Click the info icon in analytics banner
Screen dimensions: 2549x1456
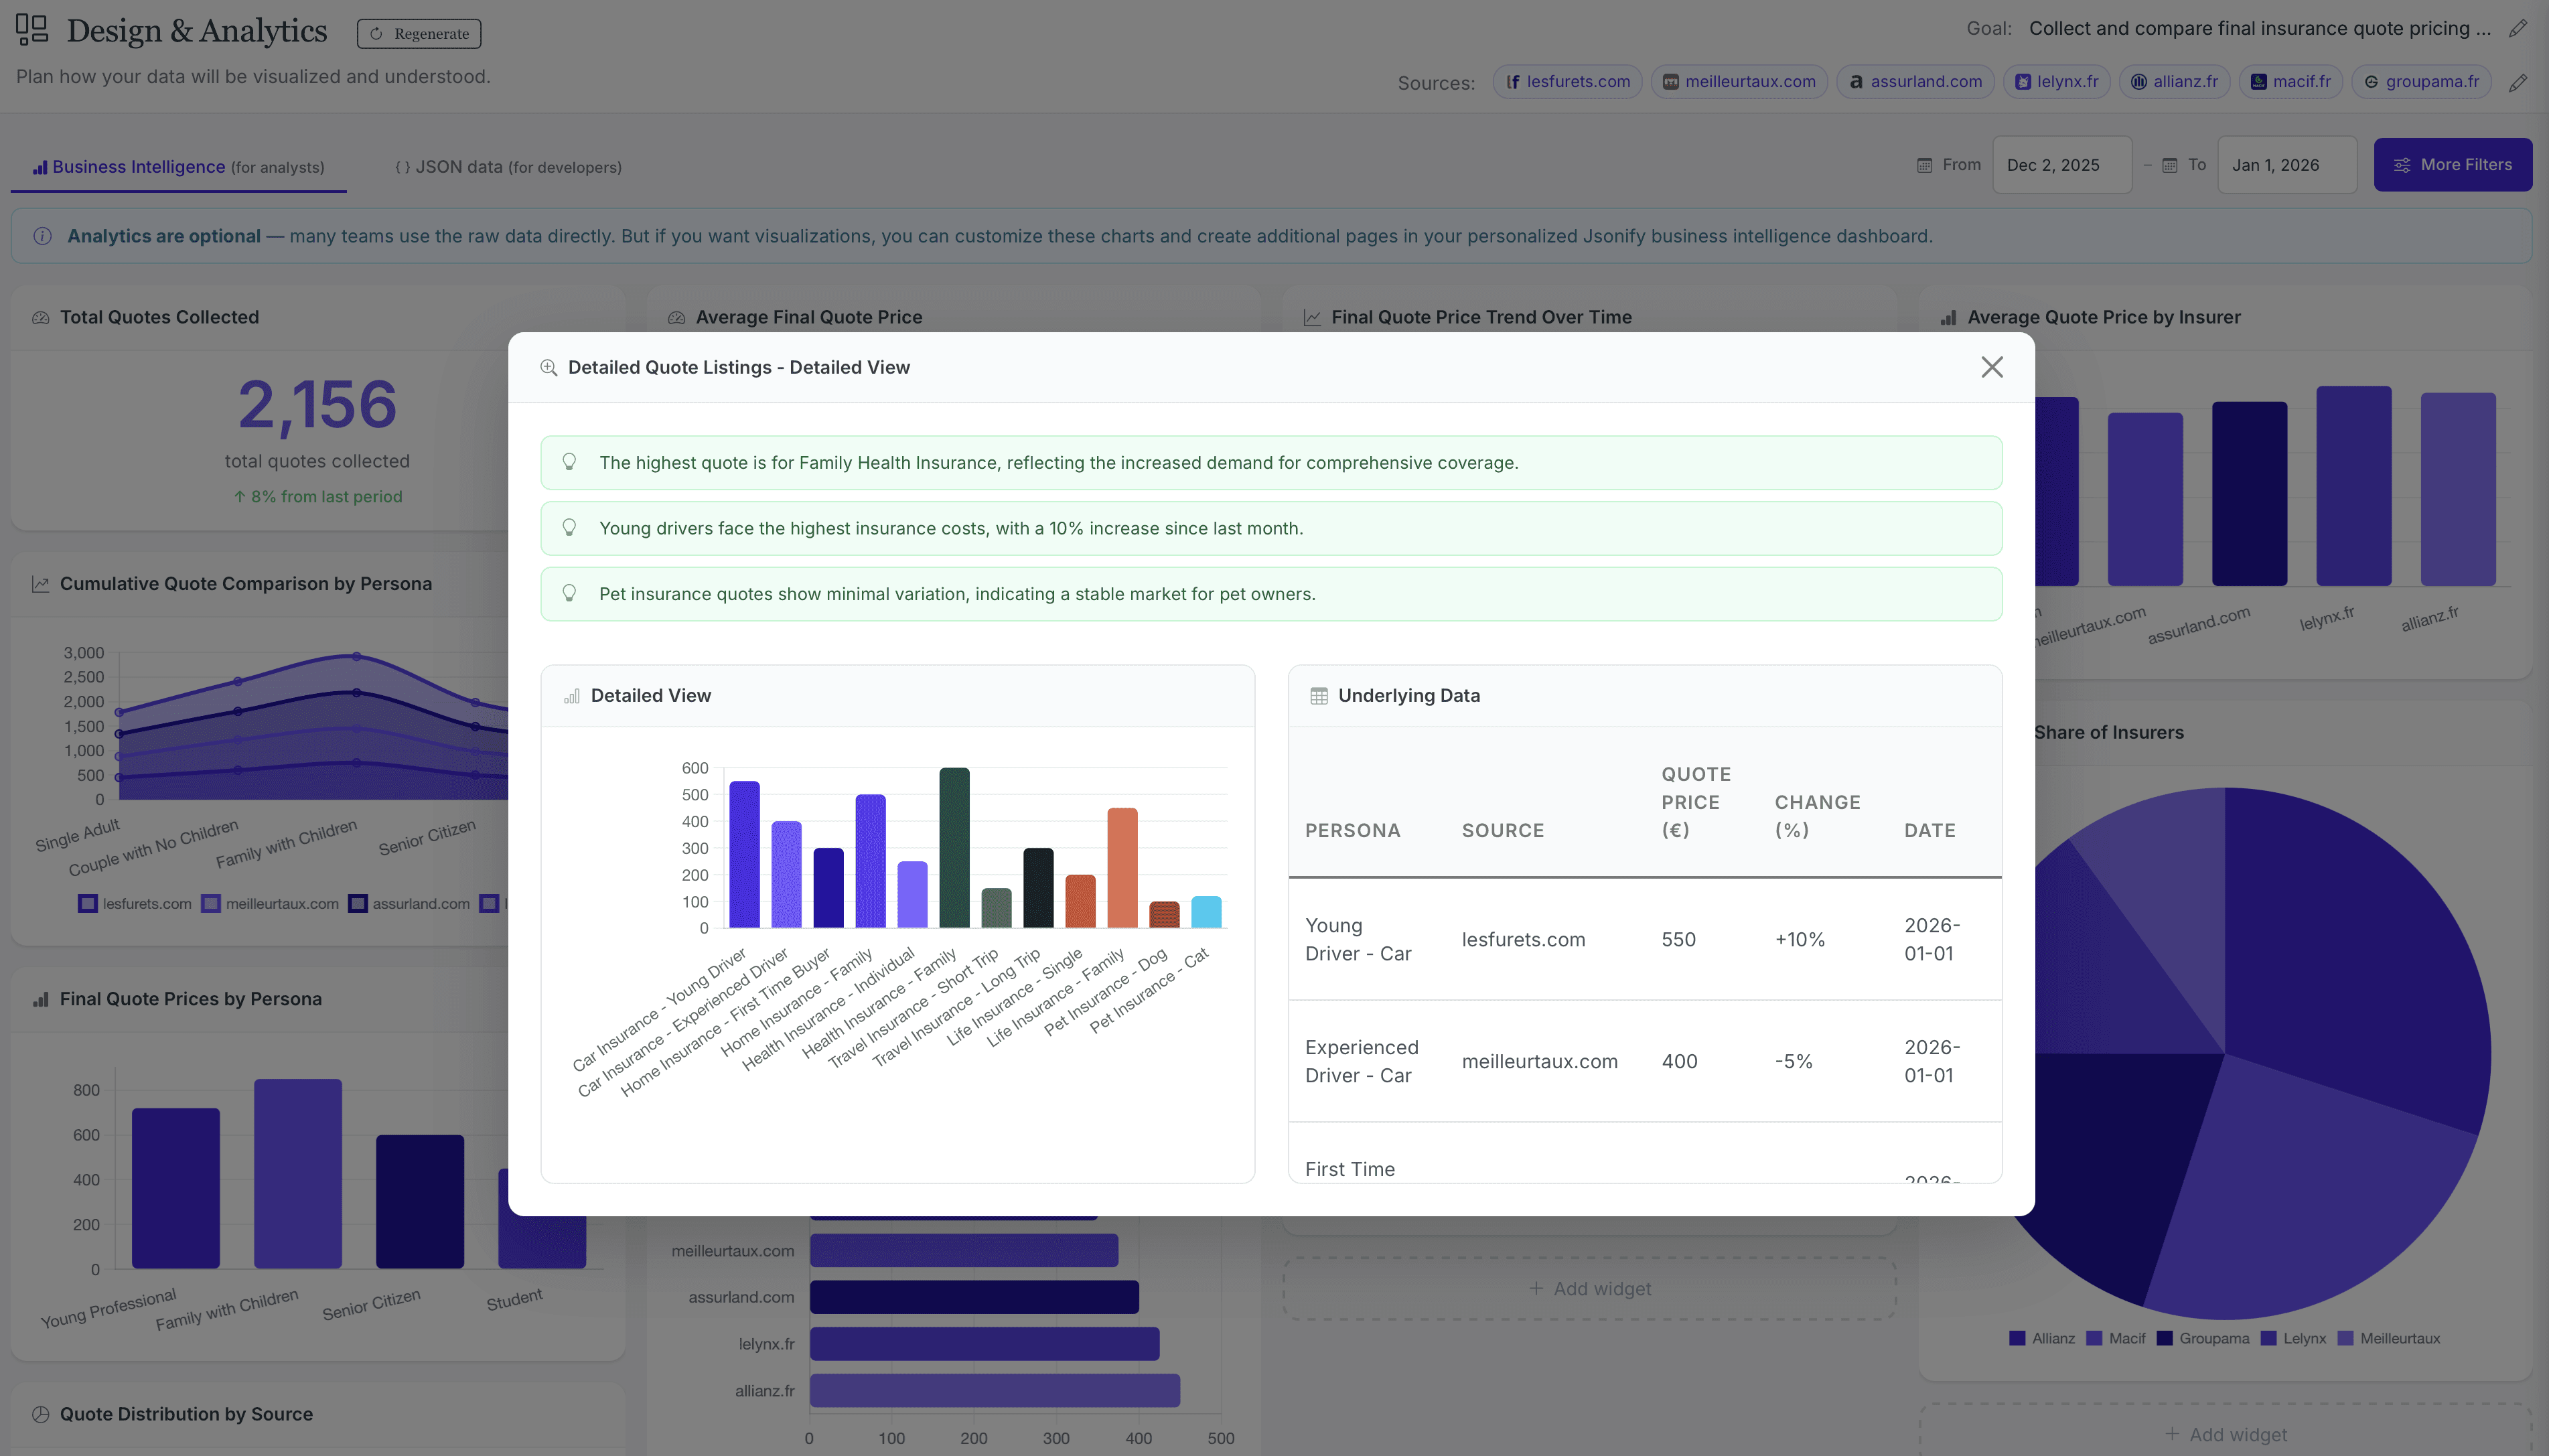click(x=42, y=237)
